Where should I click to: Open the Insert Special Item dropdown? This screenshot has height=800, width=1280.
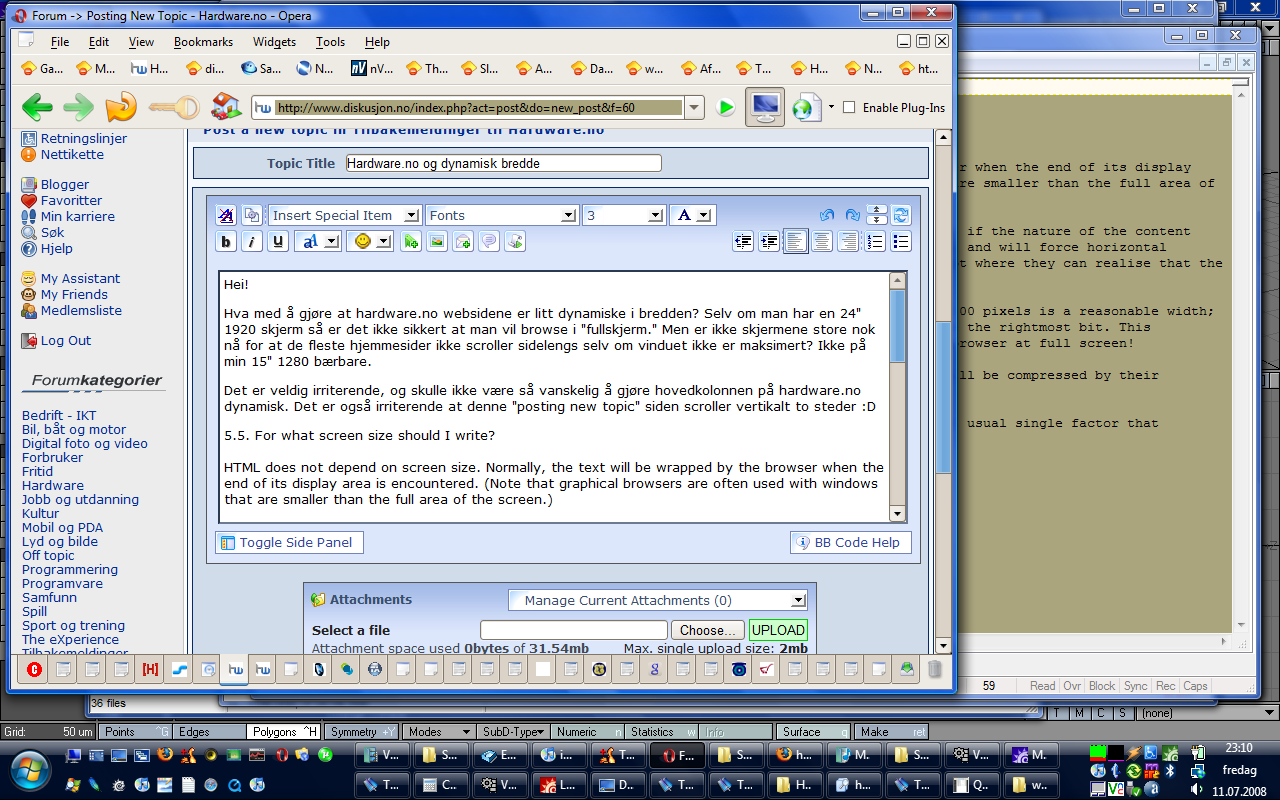[x=344, y=215]
